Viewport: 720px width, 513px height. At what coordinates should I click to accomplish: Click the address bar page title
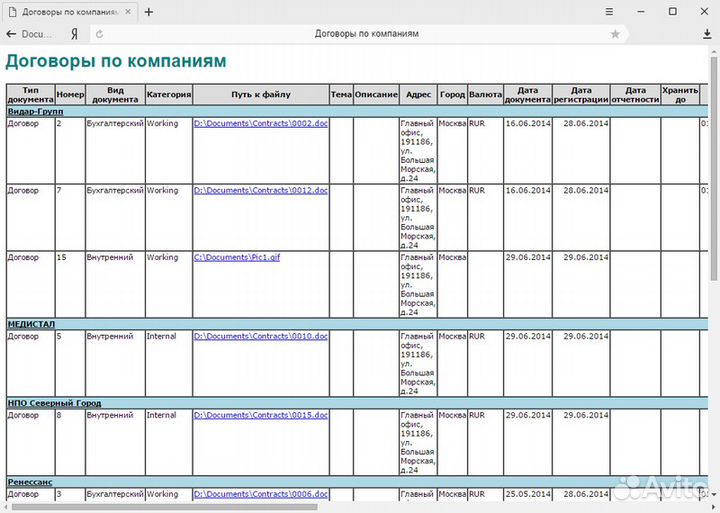coord(366,33)
